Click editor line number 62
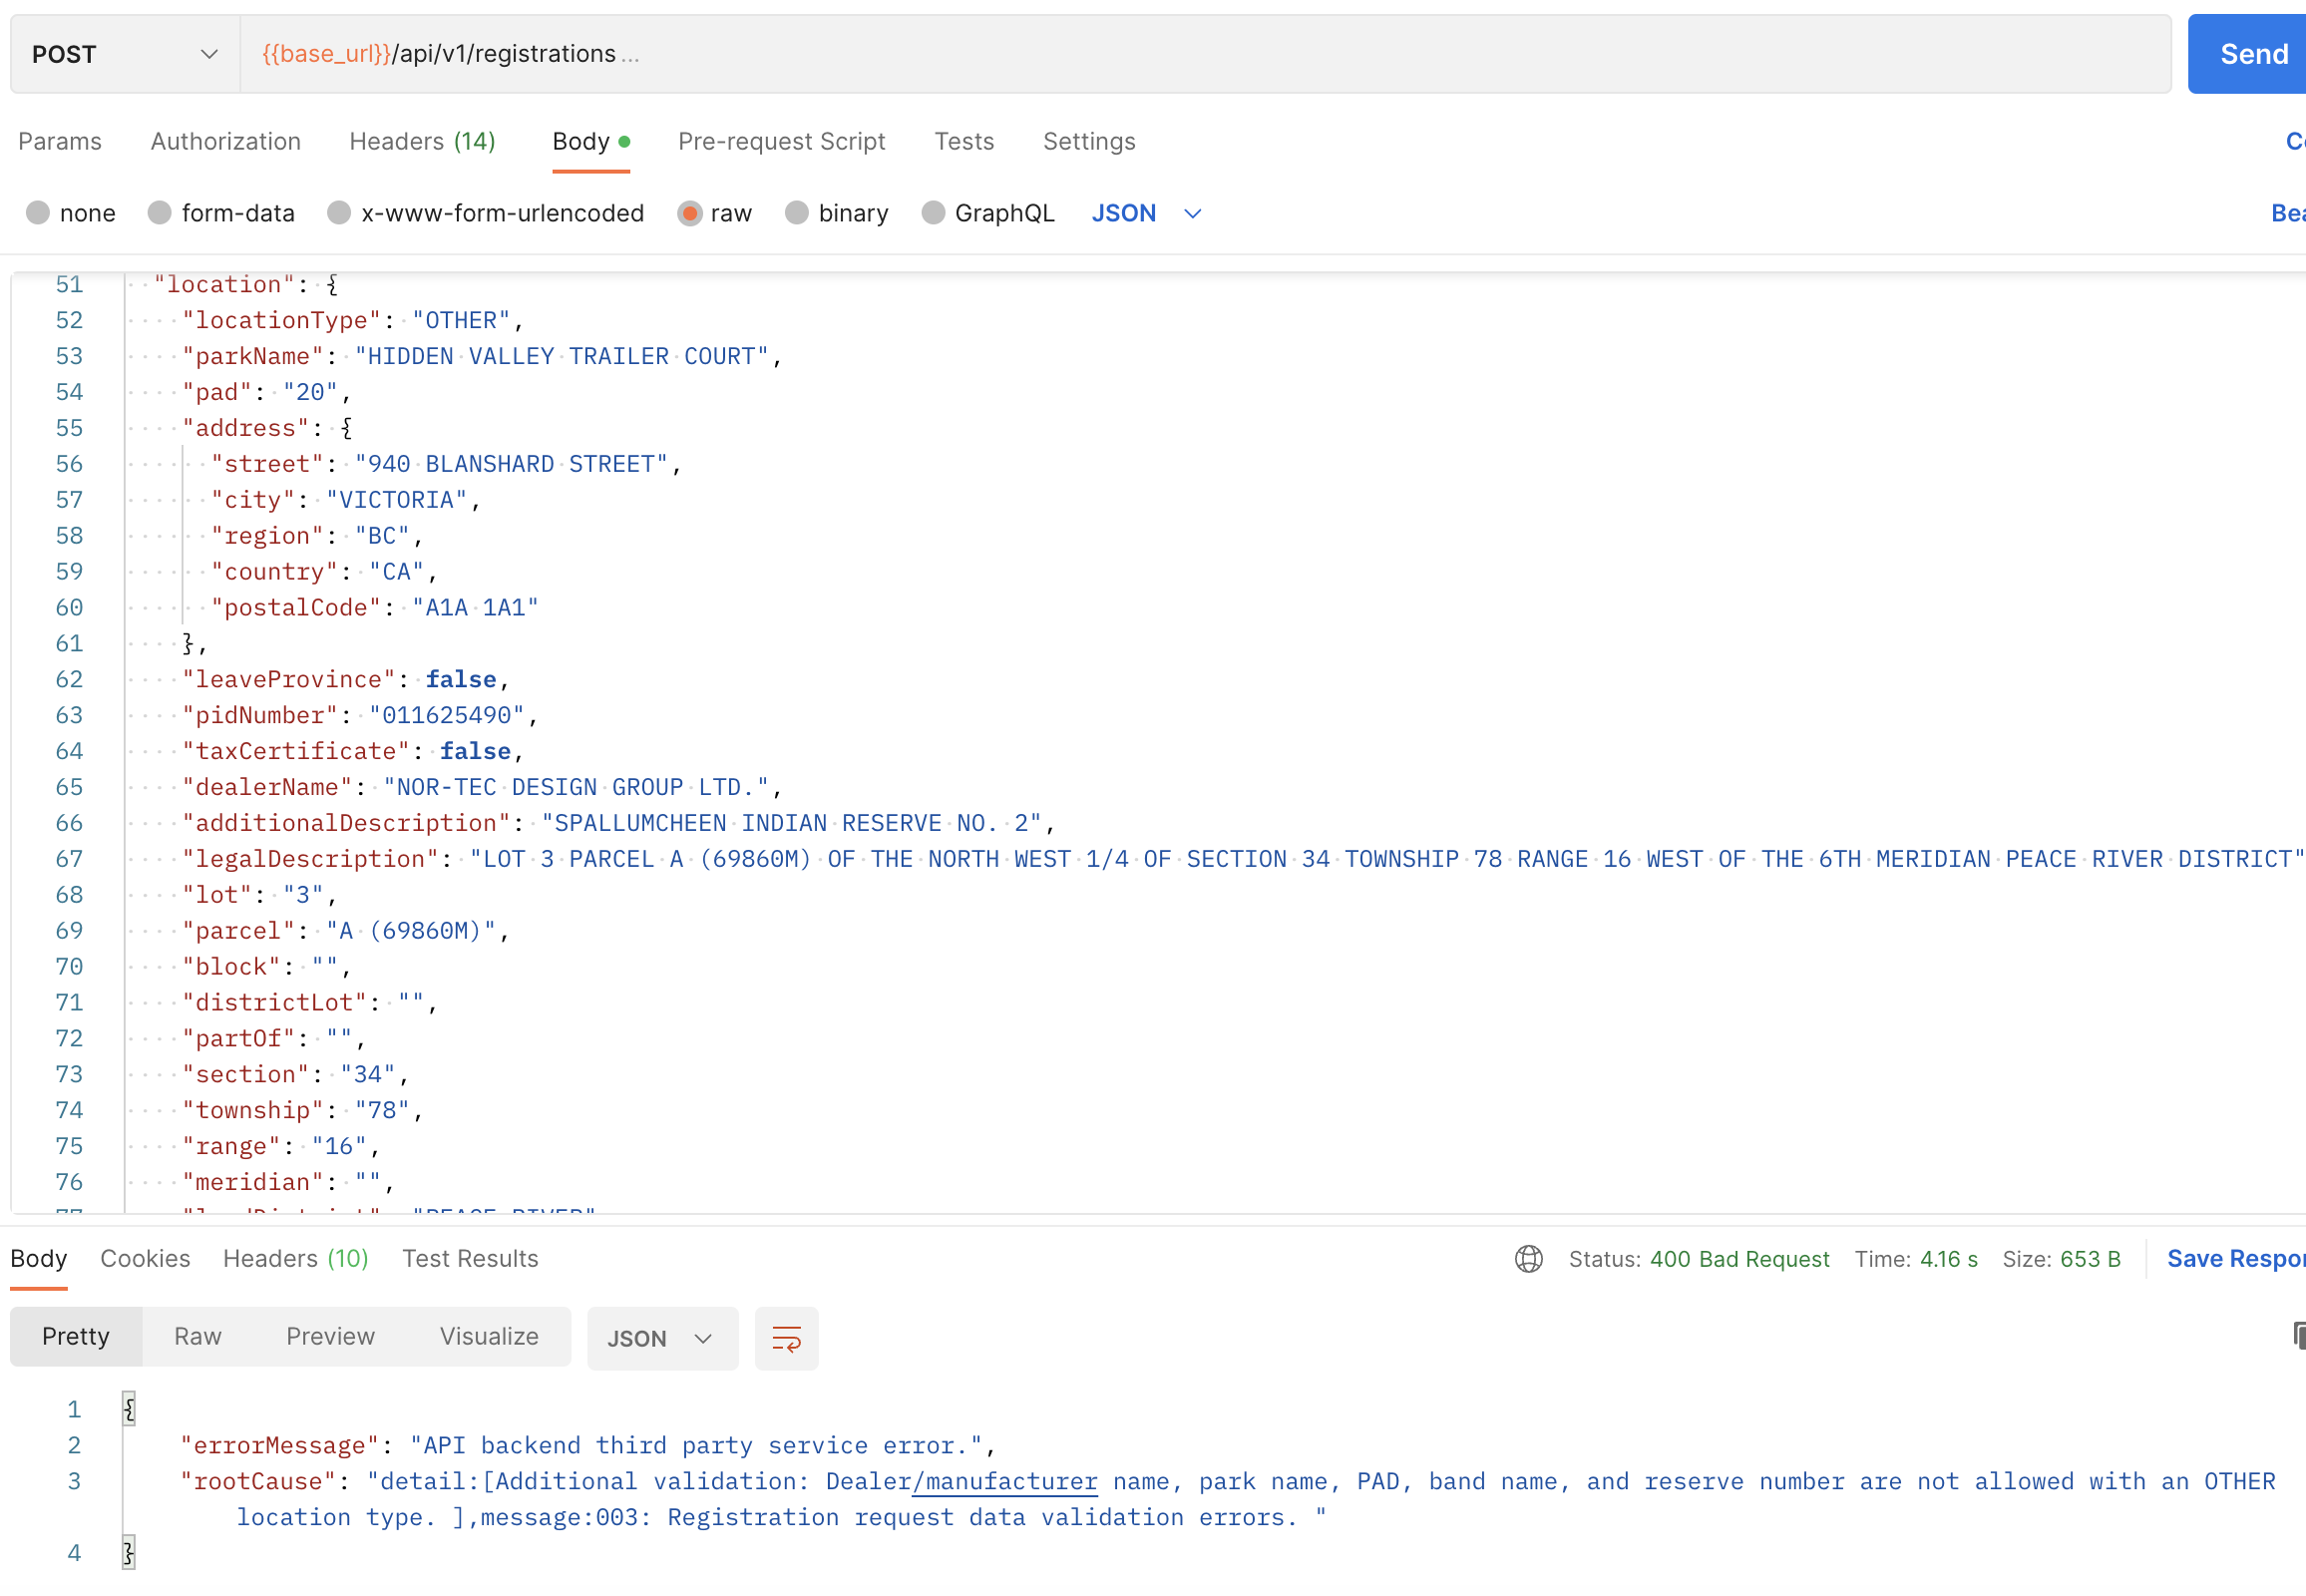Viewport: 2306px width, 1596px height. click(x=69, y=679)
